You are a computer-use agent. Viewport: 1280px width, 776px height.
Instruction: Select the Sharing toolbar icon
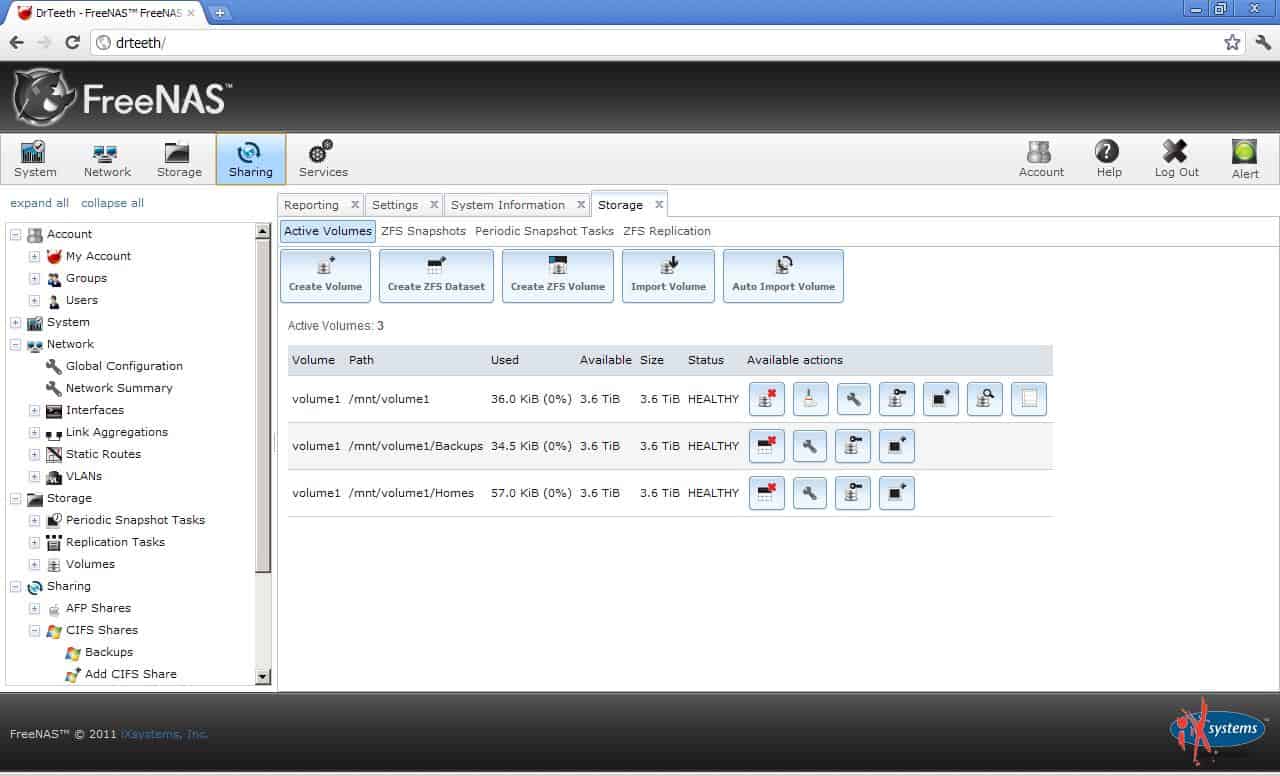tap(250, 159)
